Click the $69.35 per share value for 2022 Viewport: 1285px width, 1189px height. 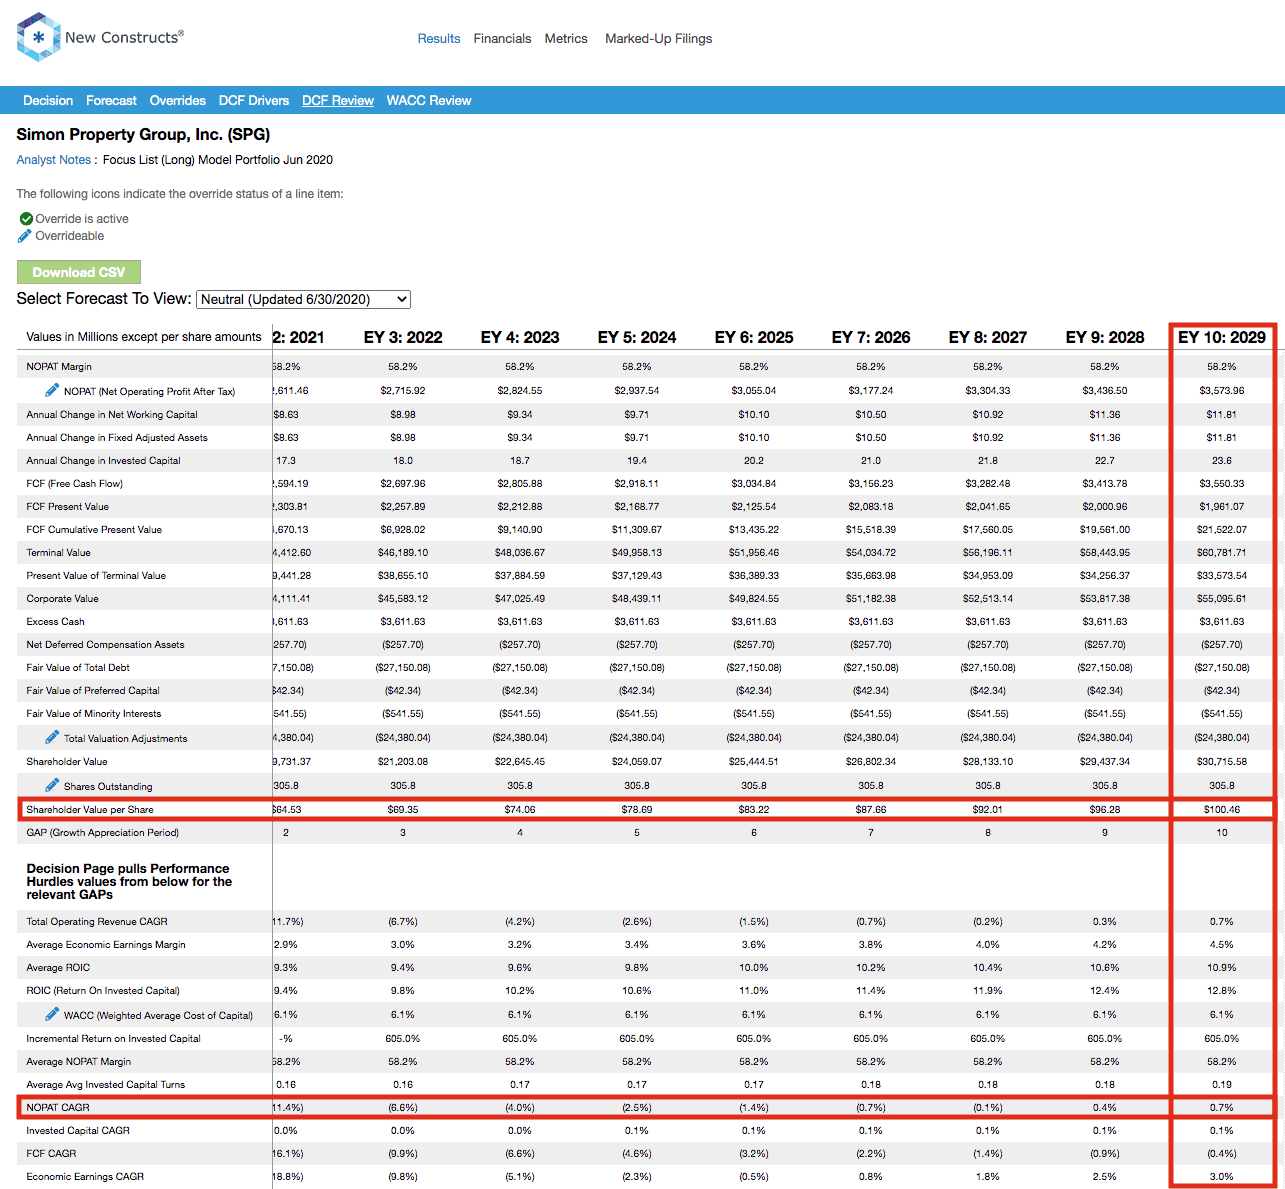403,810
